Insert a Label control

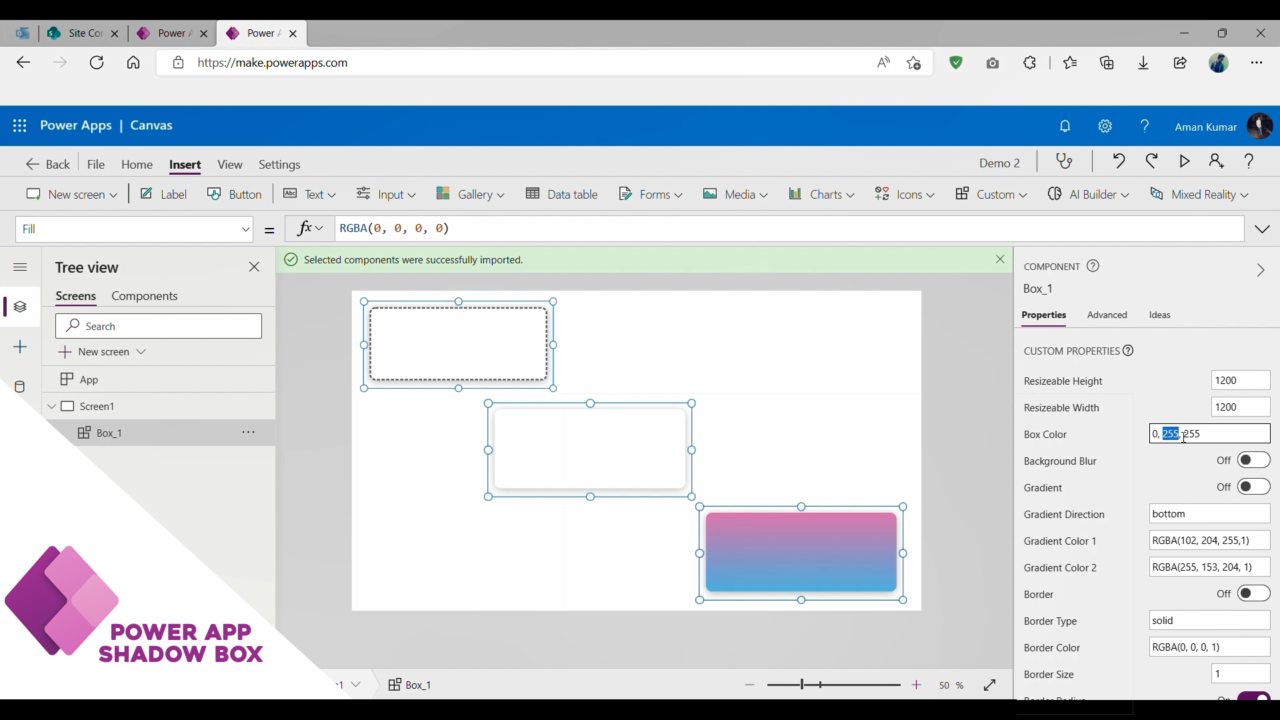[163, 194]
